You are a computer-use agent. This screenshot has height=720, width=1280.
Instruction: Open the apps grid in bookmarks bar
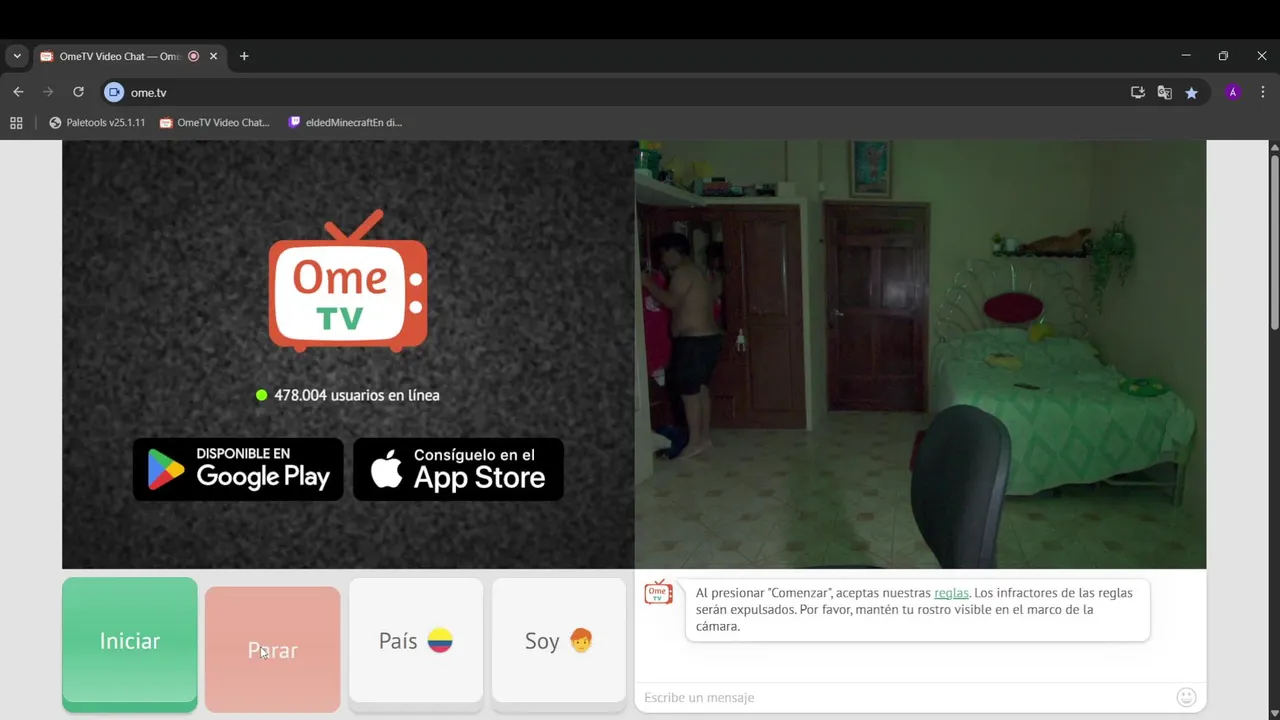(16, 123)
